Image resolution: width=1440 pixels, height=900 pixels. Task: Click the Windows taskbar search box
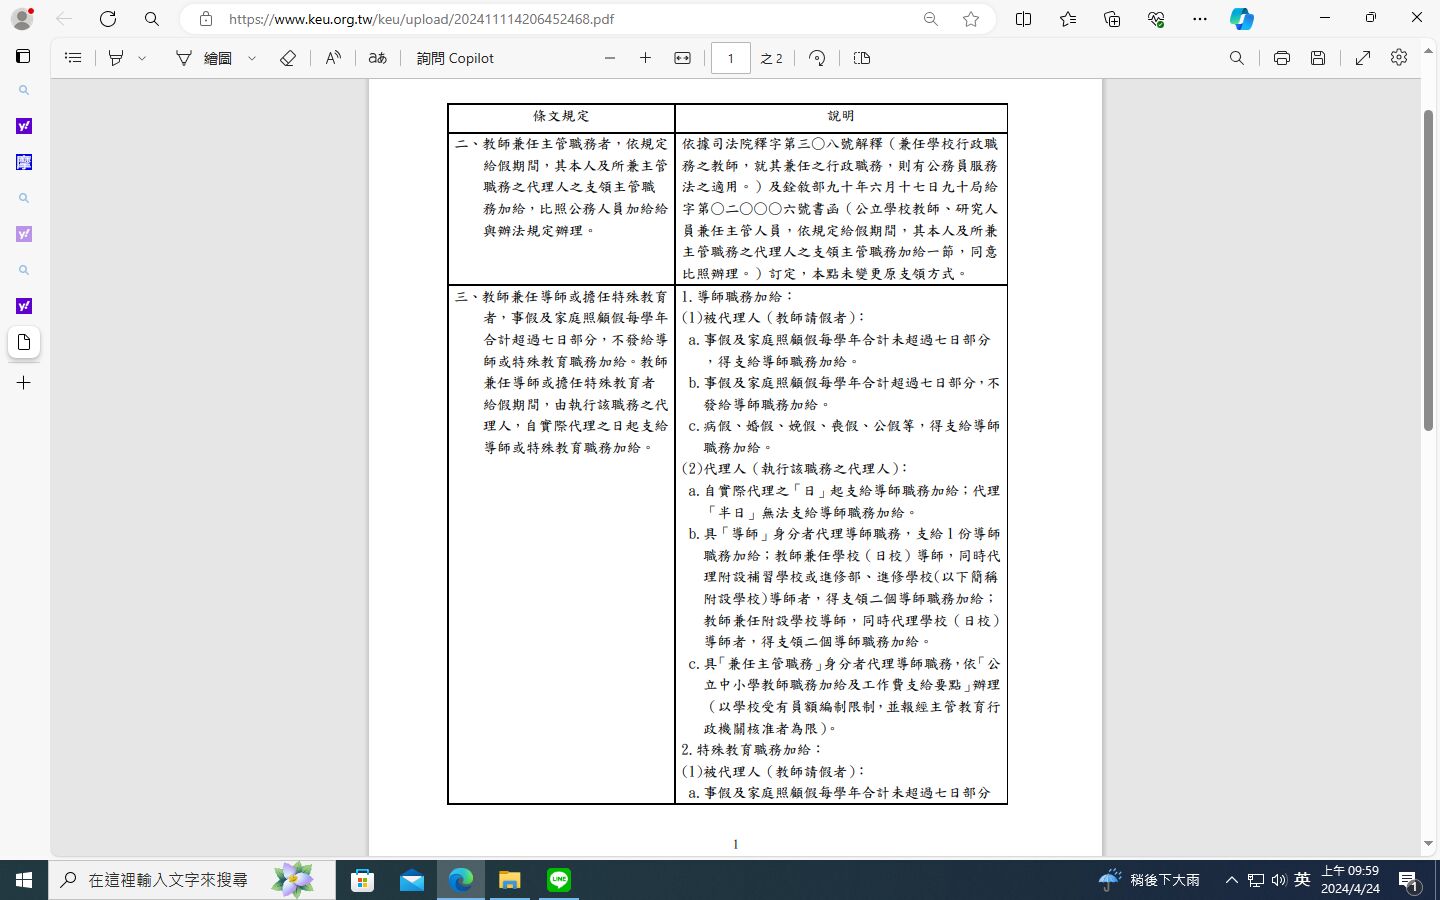pos(192,880)
